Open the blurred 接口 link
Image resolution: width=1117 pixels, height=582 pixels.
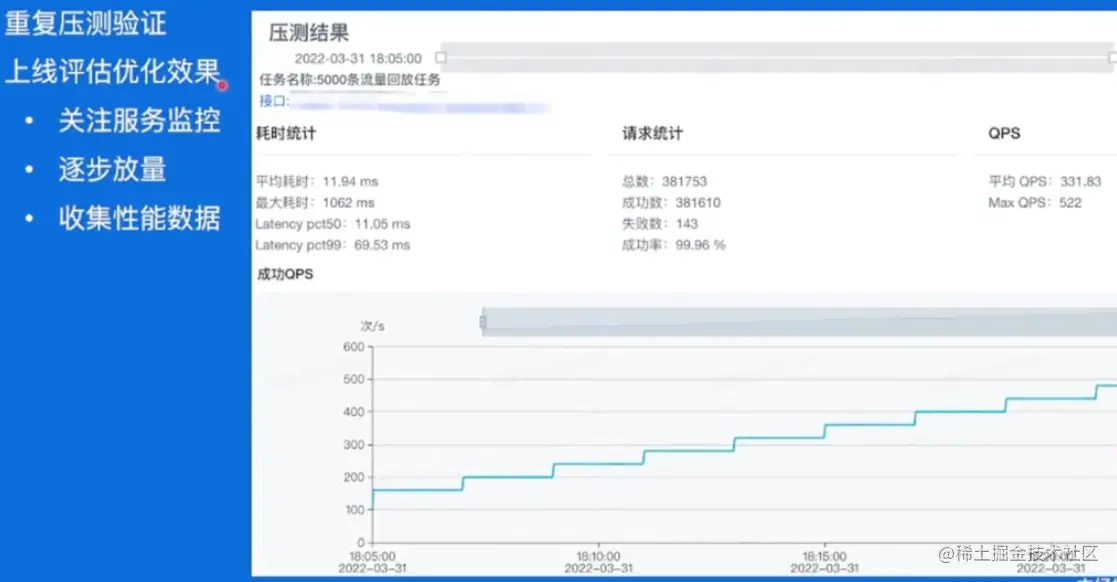point(419,107)
